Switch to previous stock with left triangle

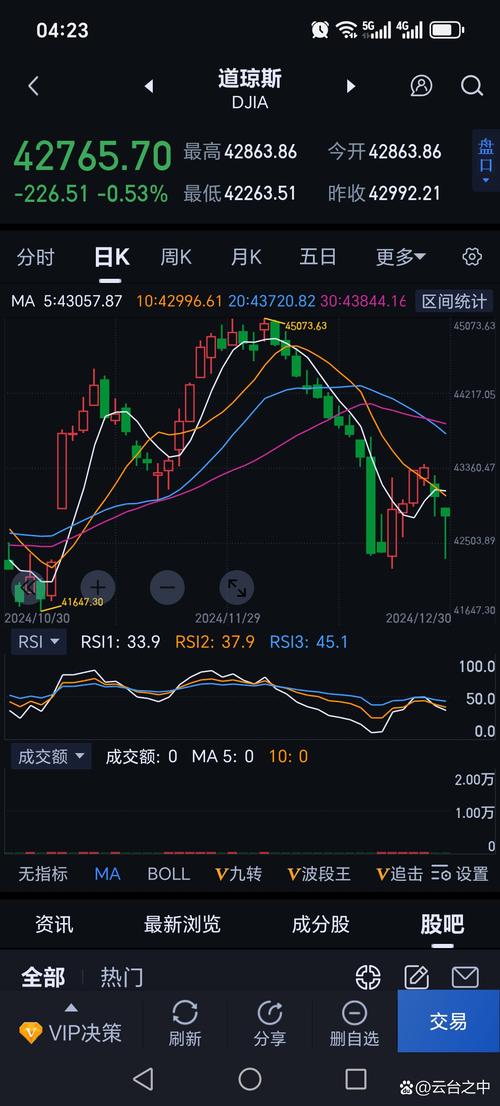click(149, 86)
